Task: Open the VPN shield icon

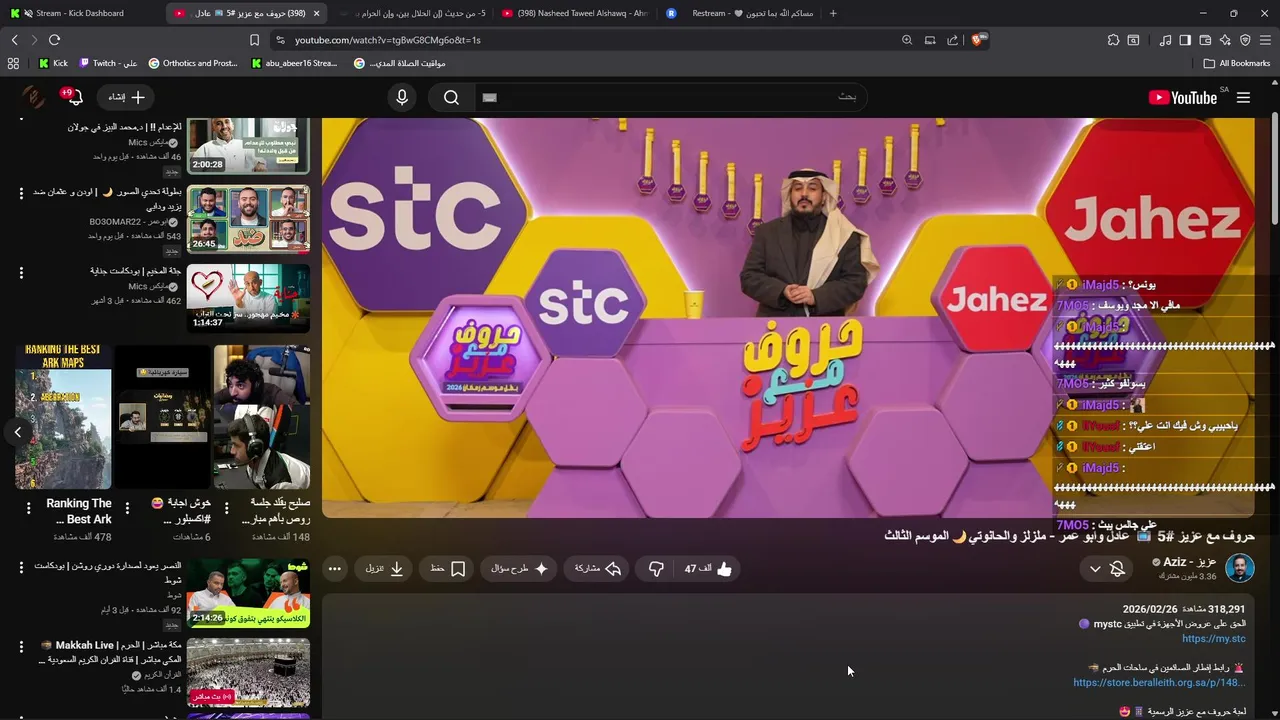Action: pos(1245,40)
